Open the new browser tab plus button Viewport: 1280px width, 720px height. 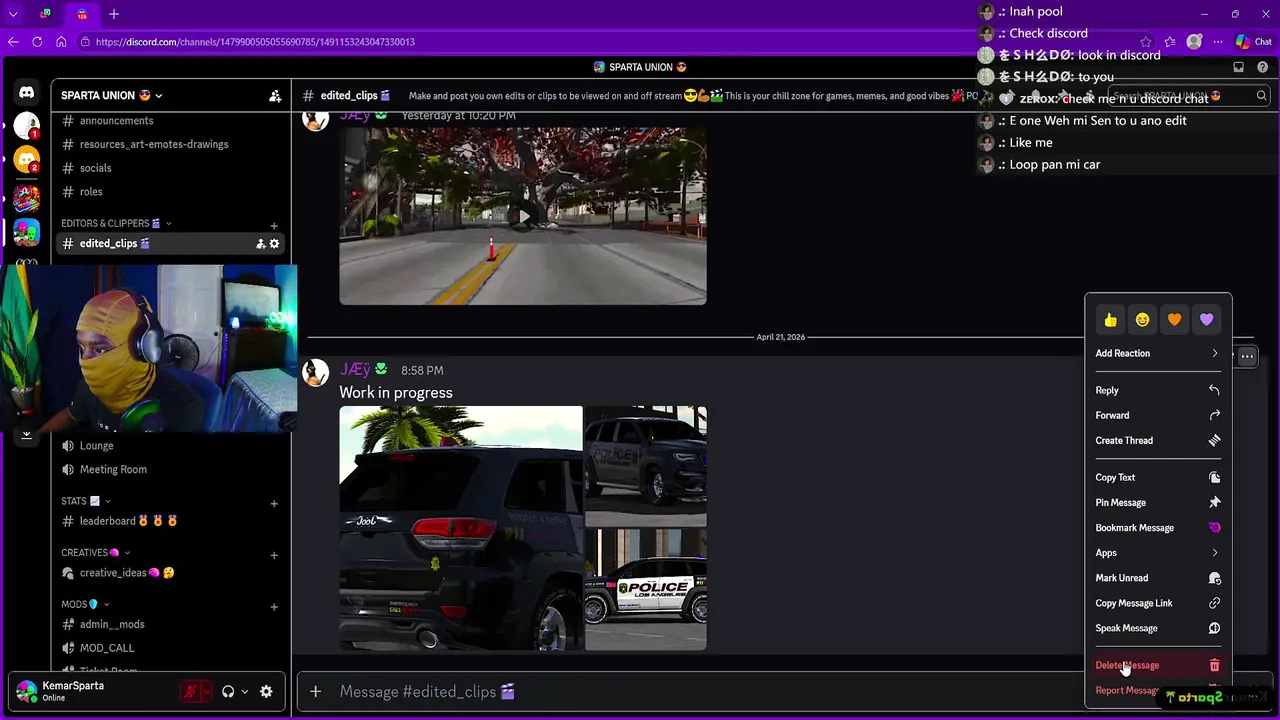coord(114,14)
